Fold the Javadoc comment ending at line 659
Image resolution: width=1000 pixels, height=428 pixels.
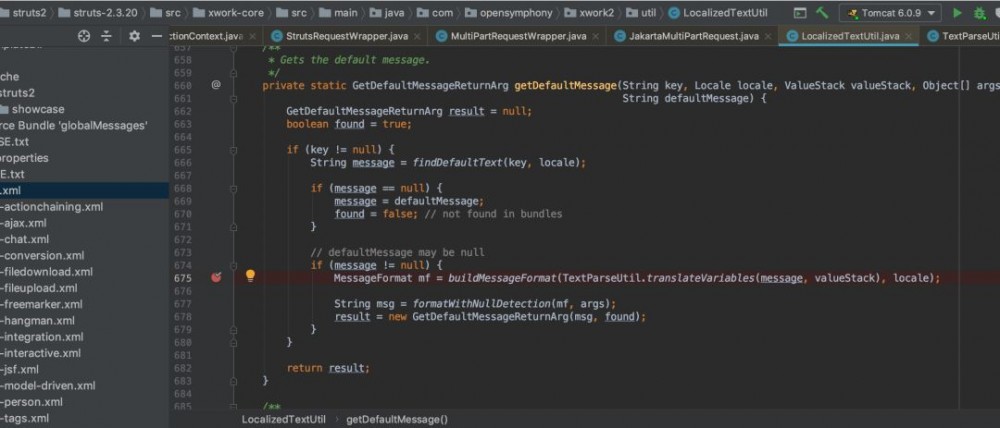233,73
